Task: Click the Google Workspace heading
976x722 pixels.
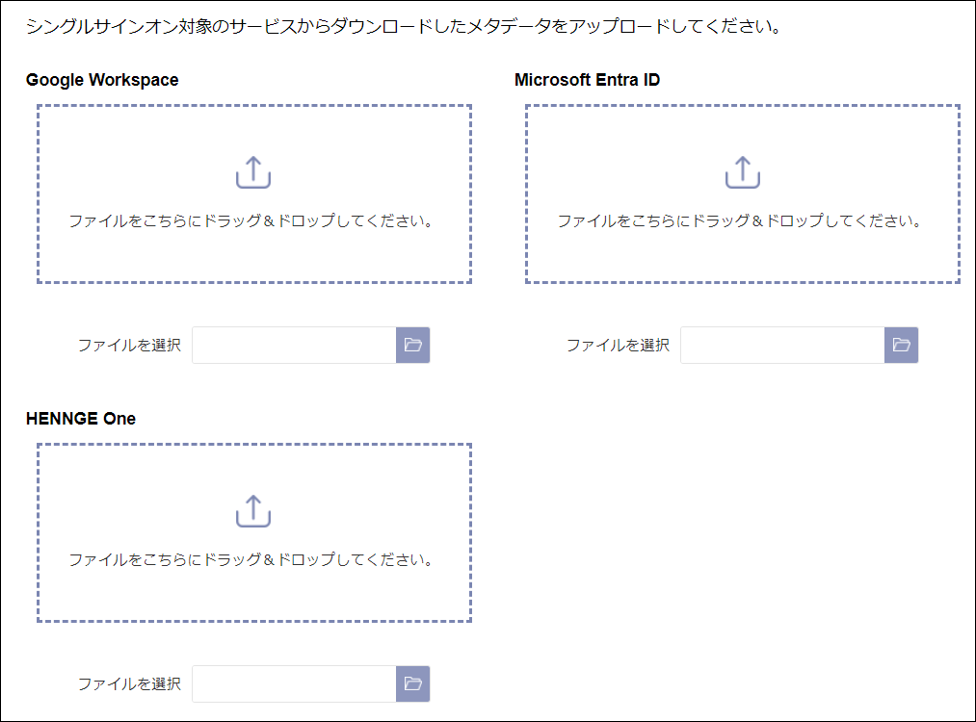Action: pyautogui.click(x=102, y=80)
